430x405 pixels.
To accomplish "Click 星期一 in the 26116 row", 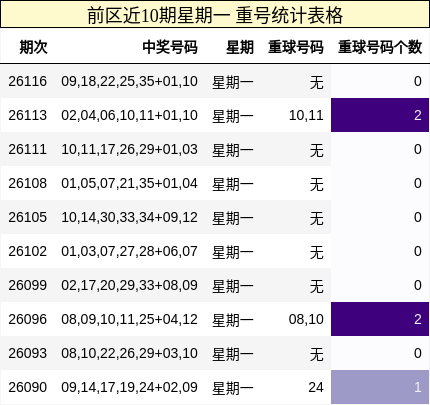I will [233, 82].
